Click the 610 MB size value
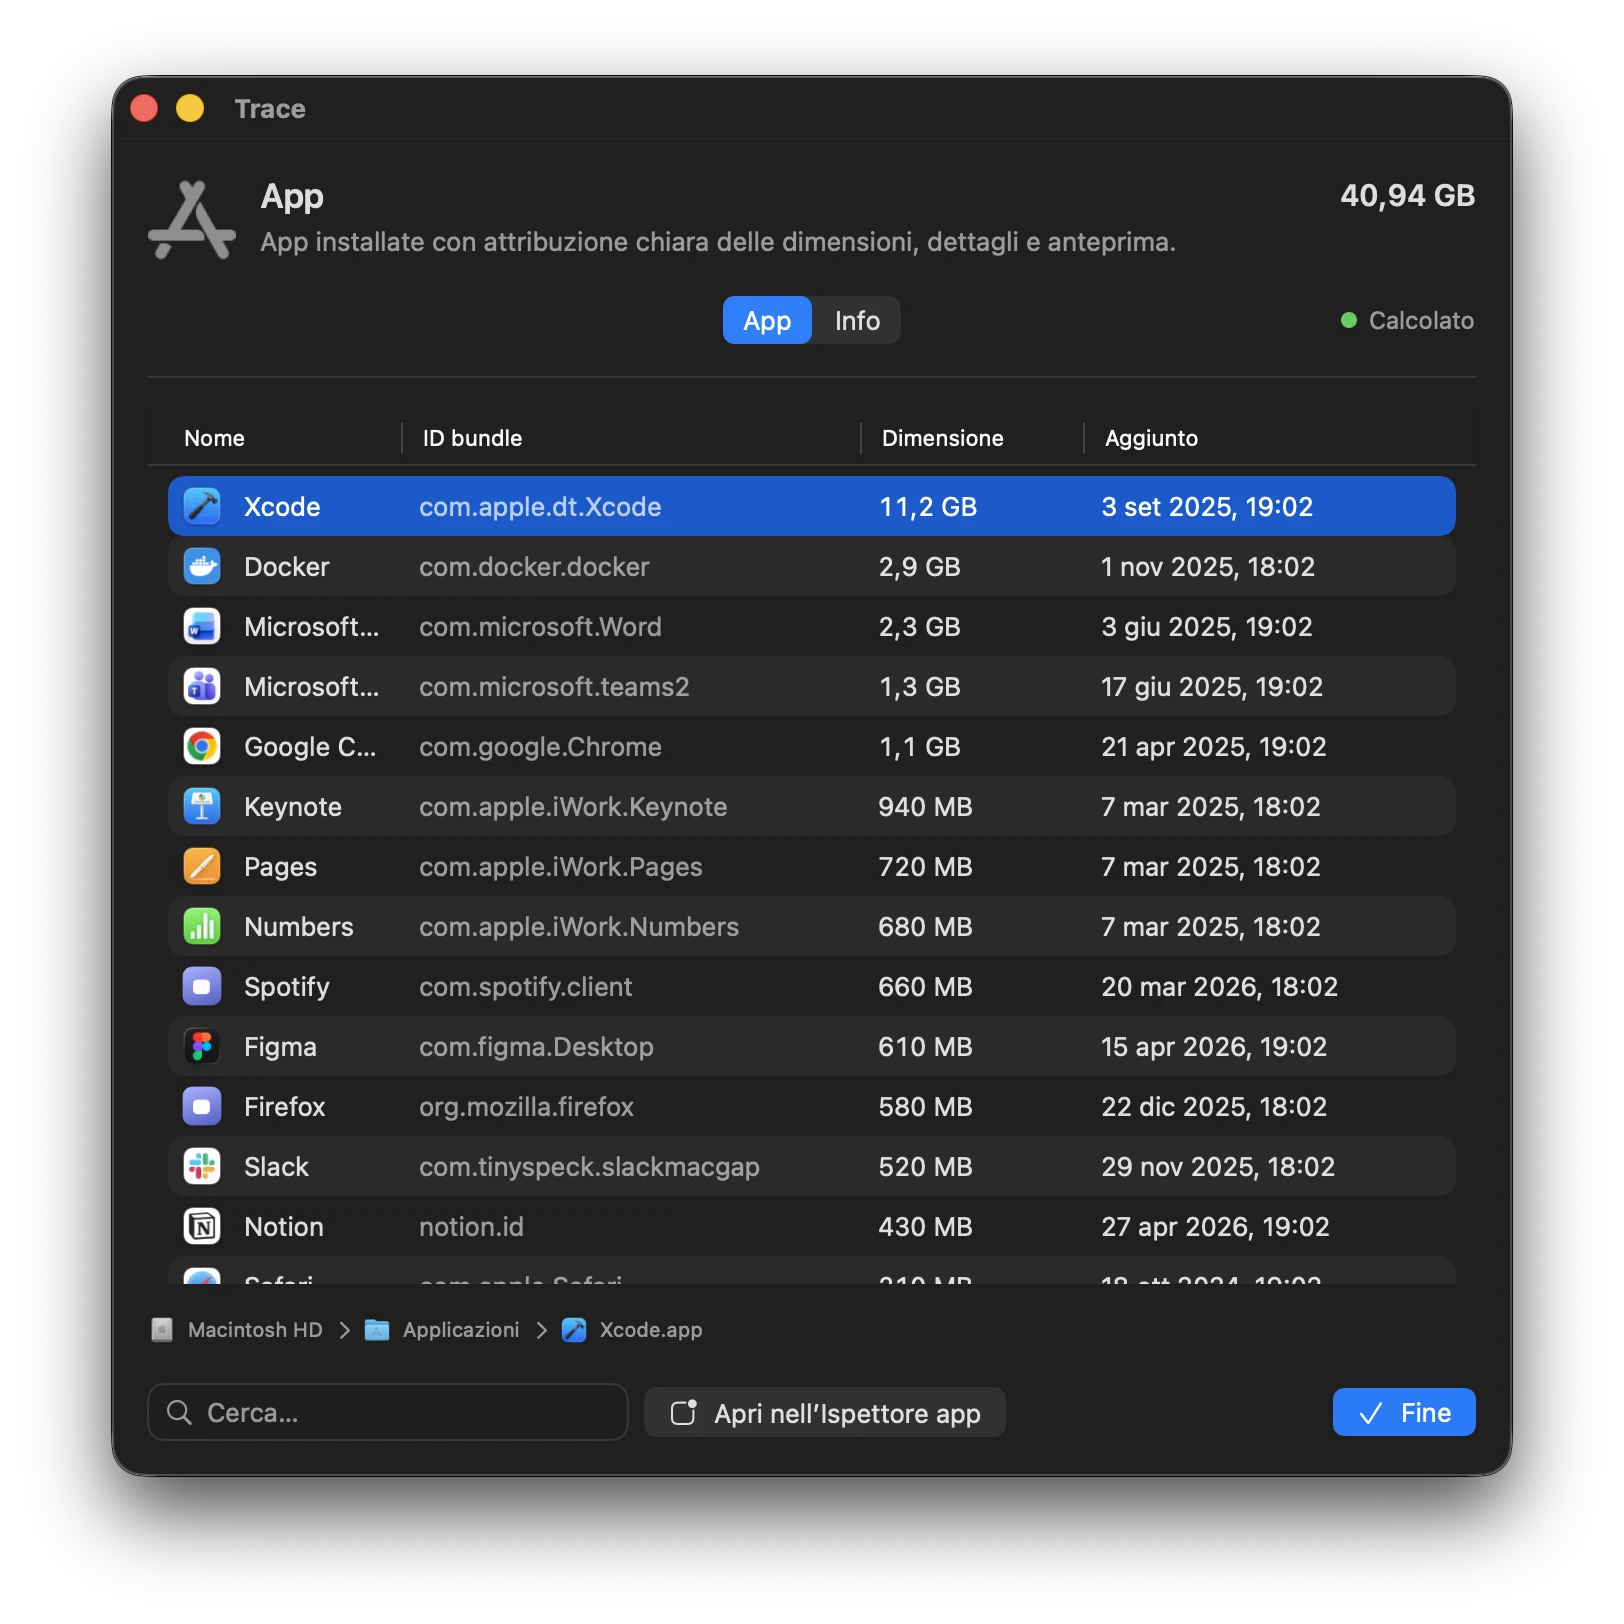This screenshot has height=1624, width=1624. (925, 1047)
